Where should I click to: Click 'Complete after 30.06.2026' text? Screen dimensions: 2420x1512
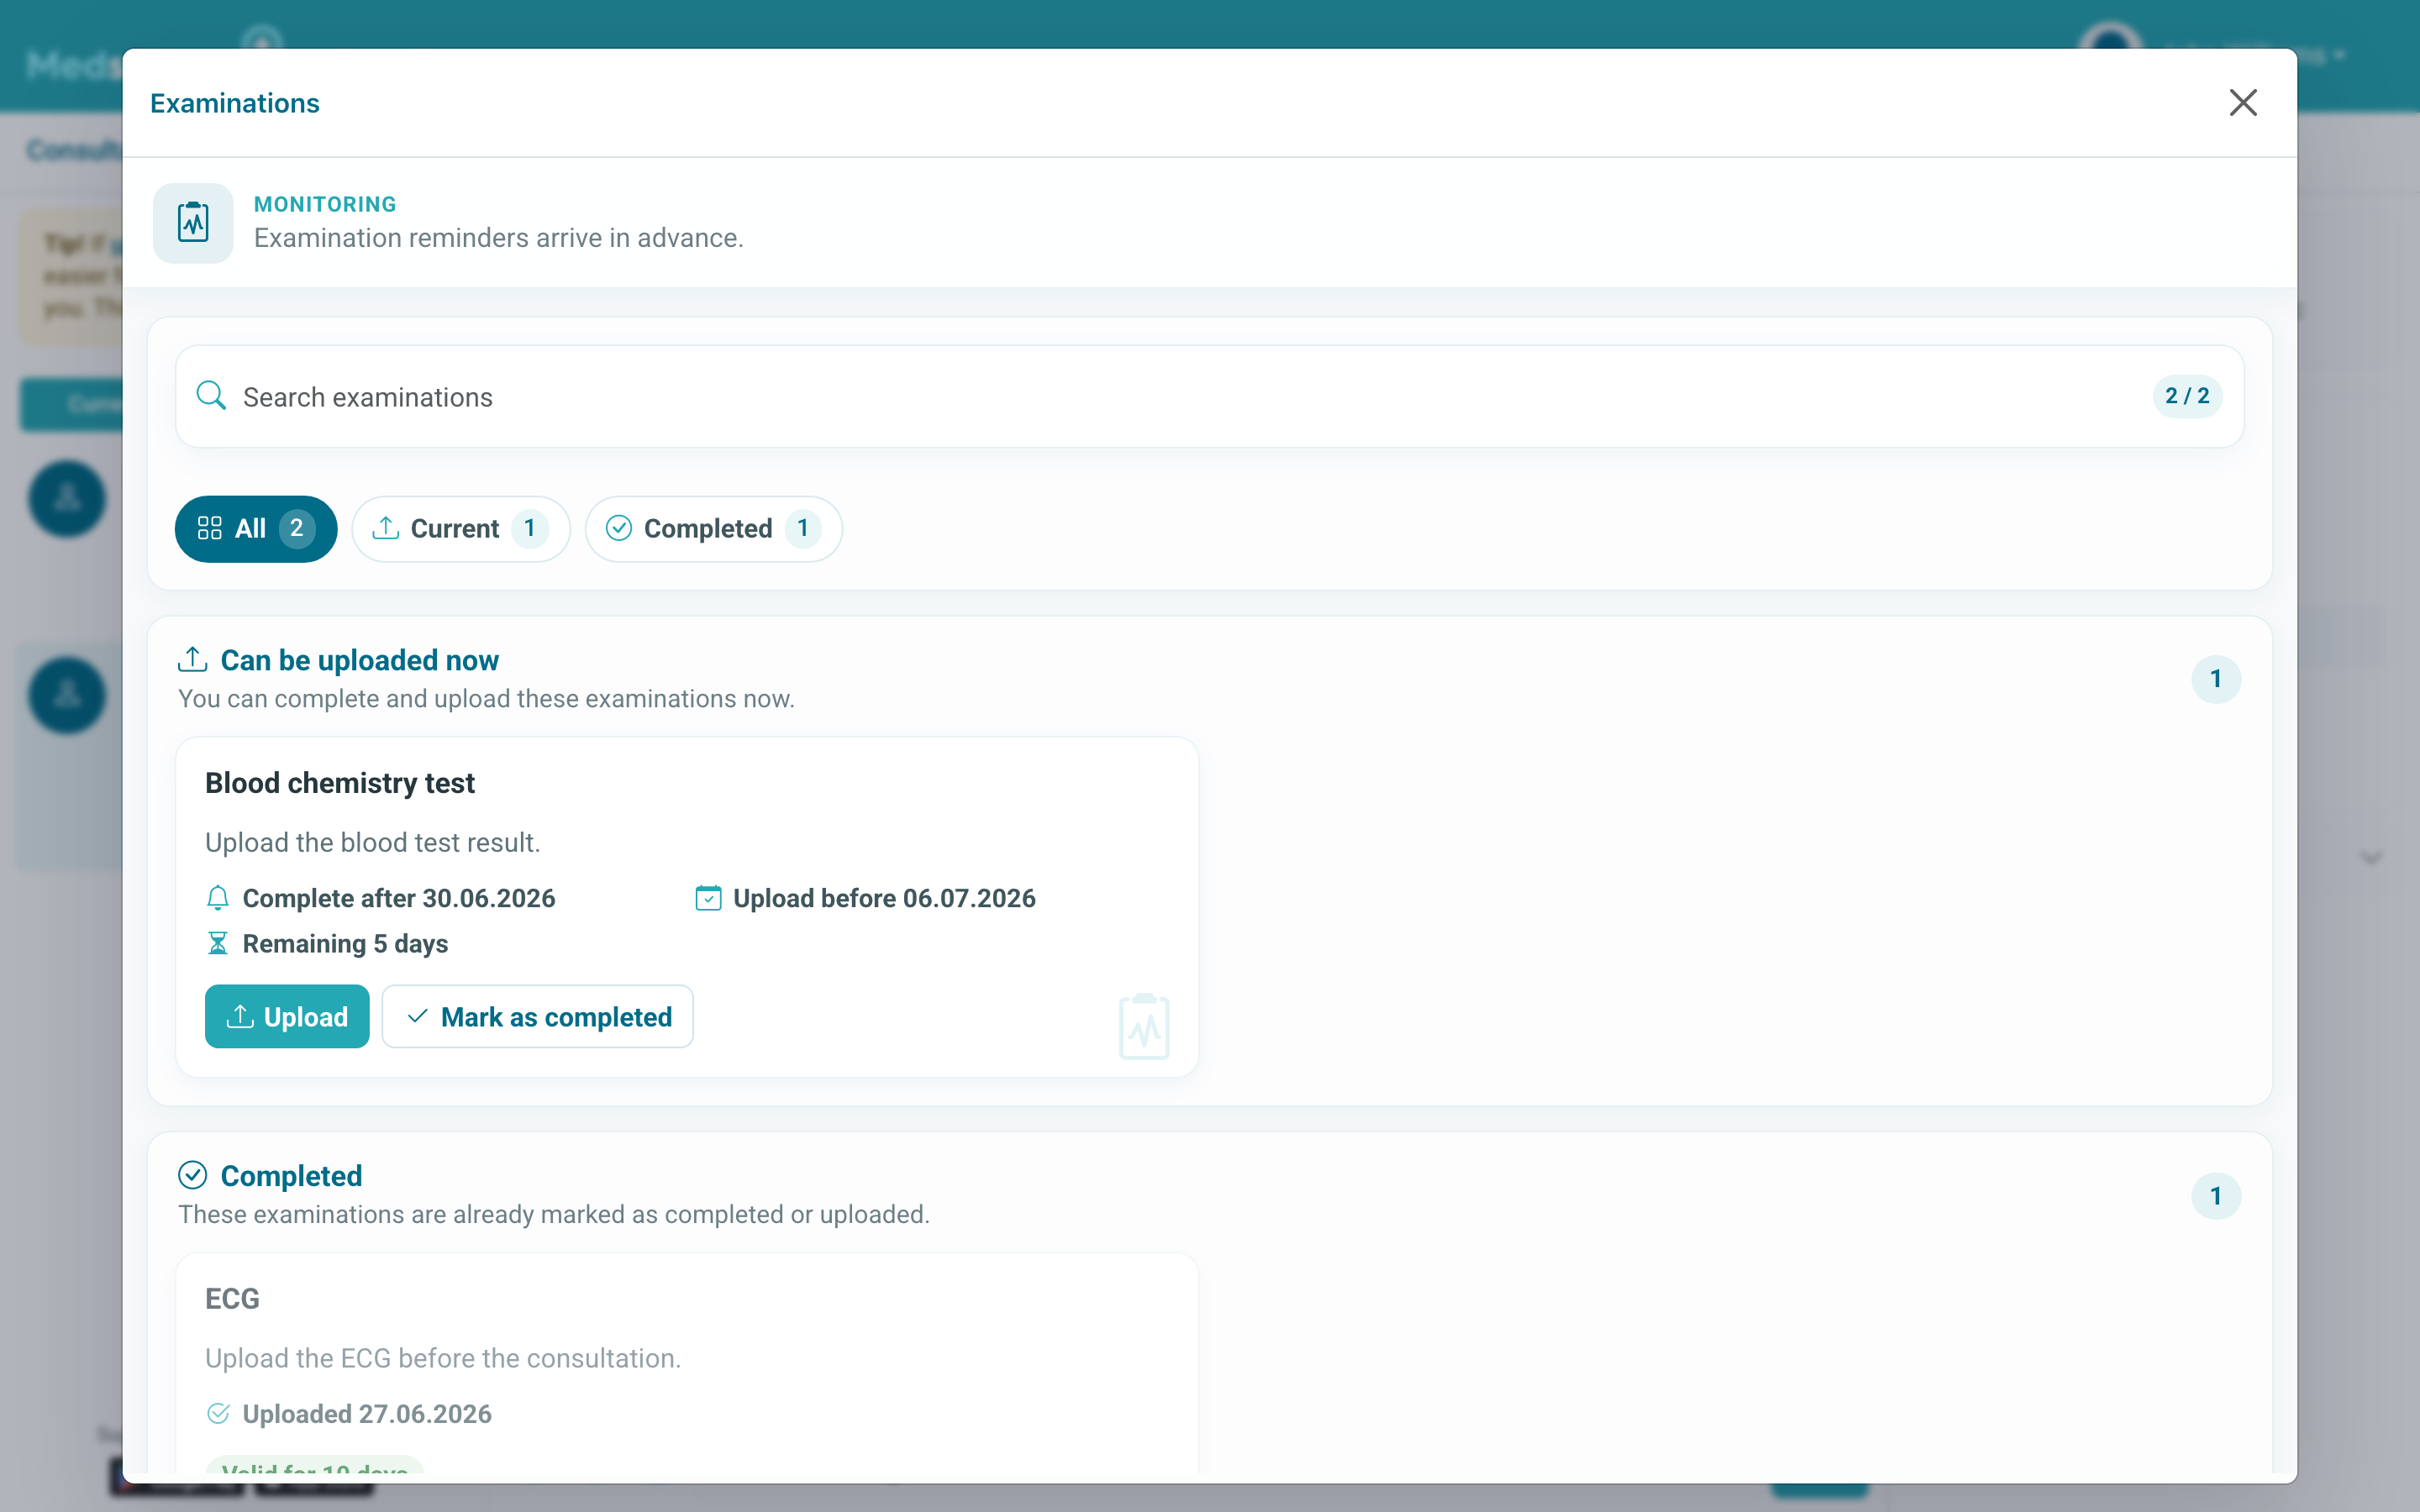click(x=399, y=898)
